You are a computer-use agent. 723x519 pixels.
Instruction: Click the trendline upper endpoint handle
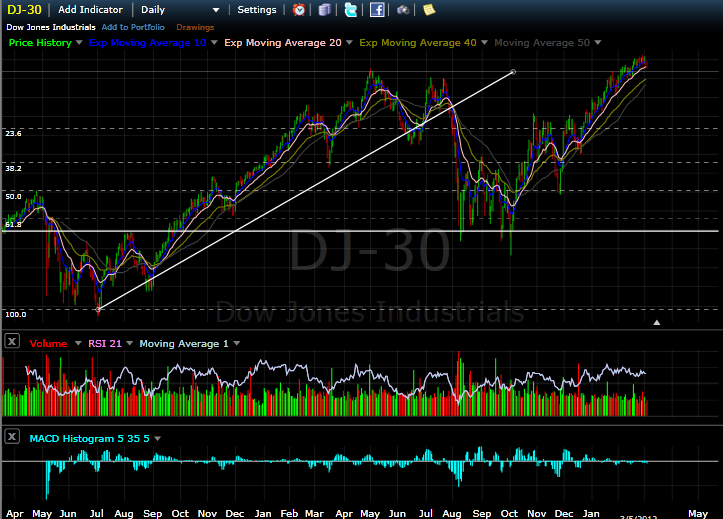point(513,72)
